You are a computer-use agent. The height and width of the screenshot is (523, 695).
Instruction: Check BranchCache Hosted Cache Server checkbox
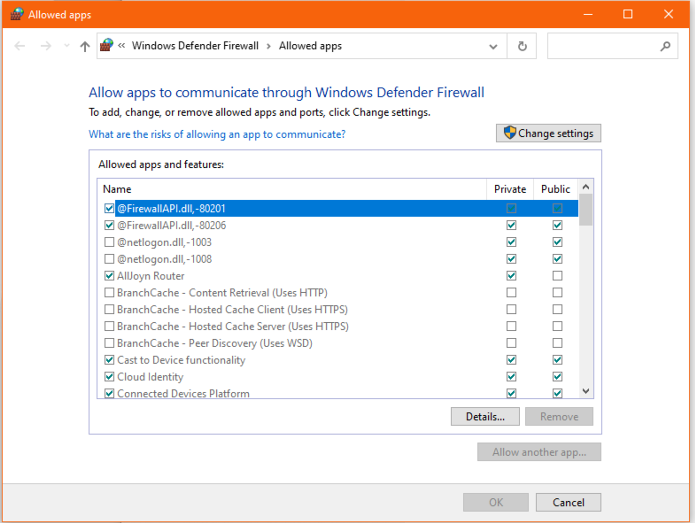coord(109,326)
